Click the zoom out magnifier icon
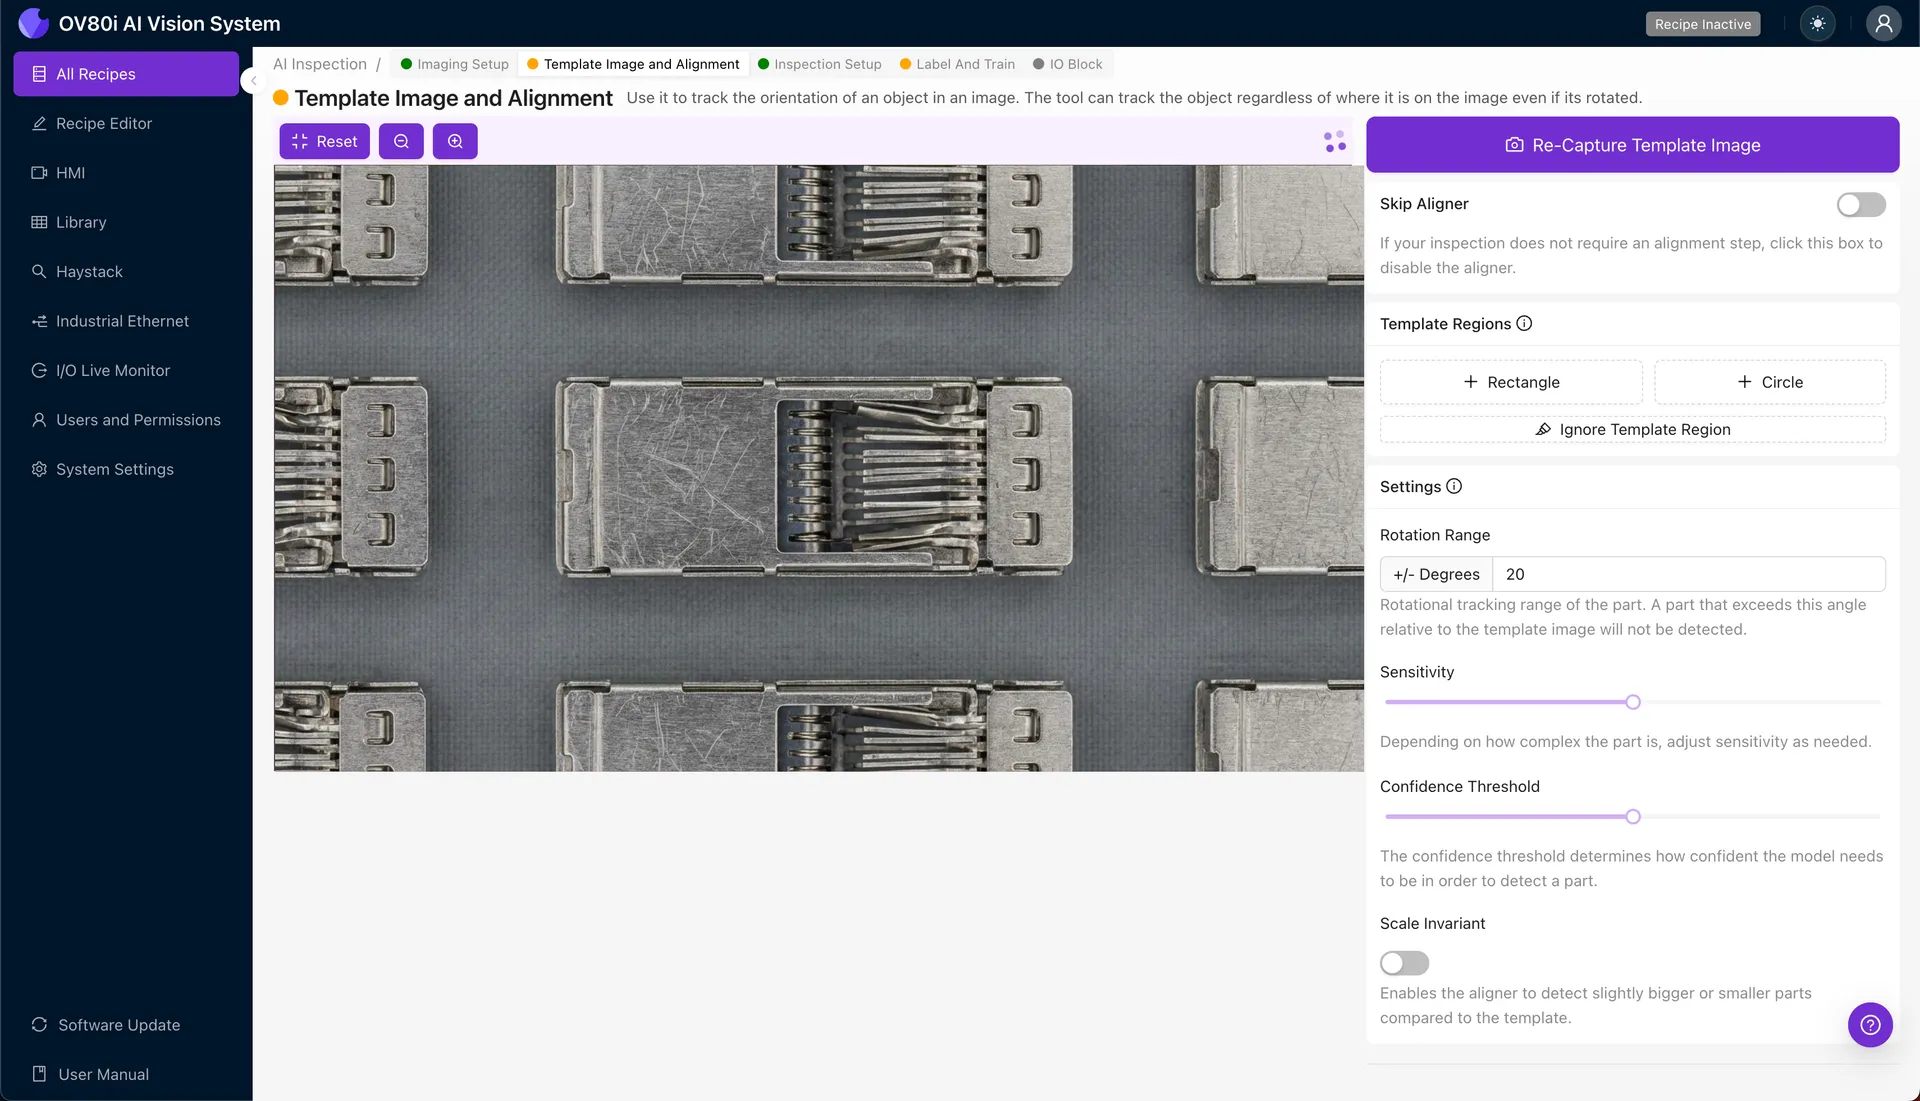The image size is (1920, 1101). pos(401,142)
